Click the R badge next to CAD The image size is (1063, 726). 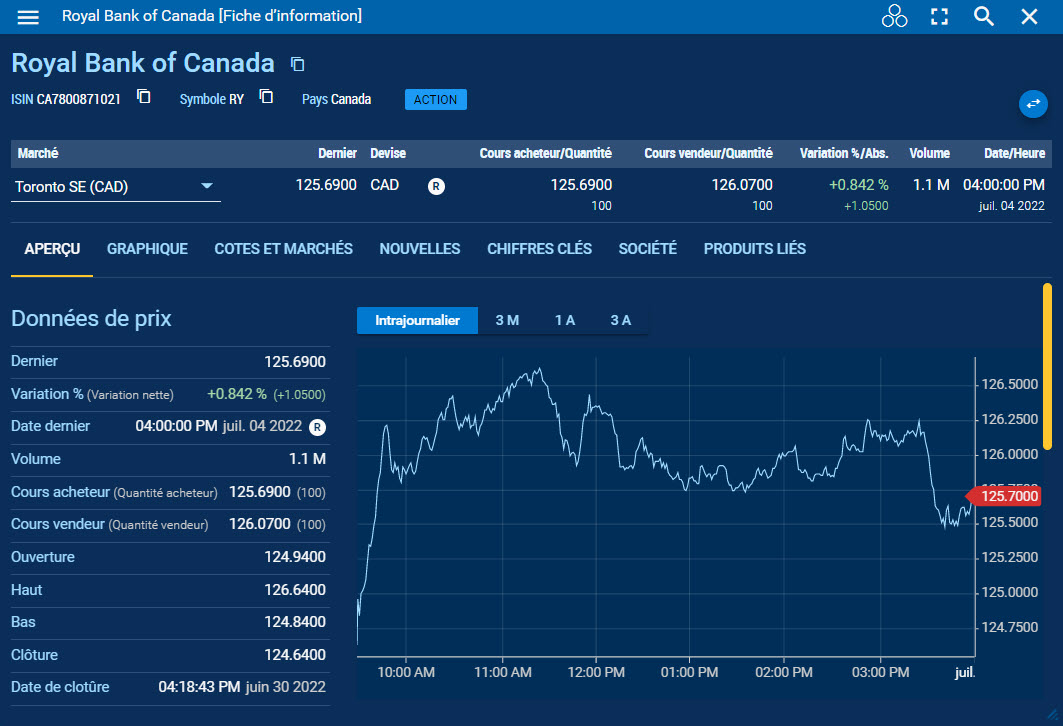pyautogui.click(x=436, y=186)
